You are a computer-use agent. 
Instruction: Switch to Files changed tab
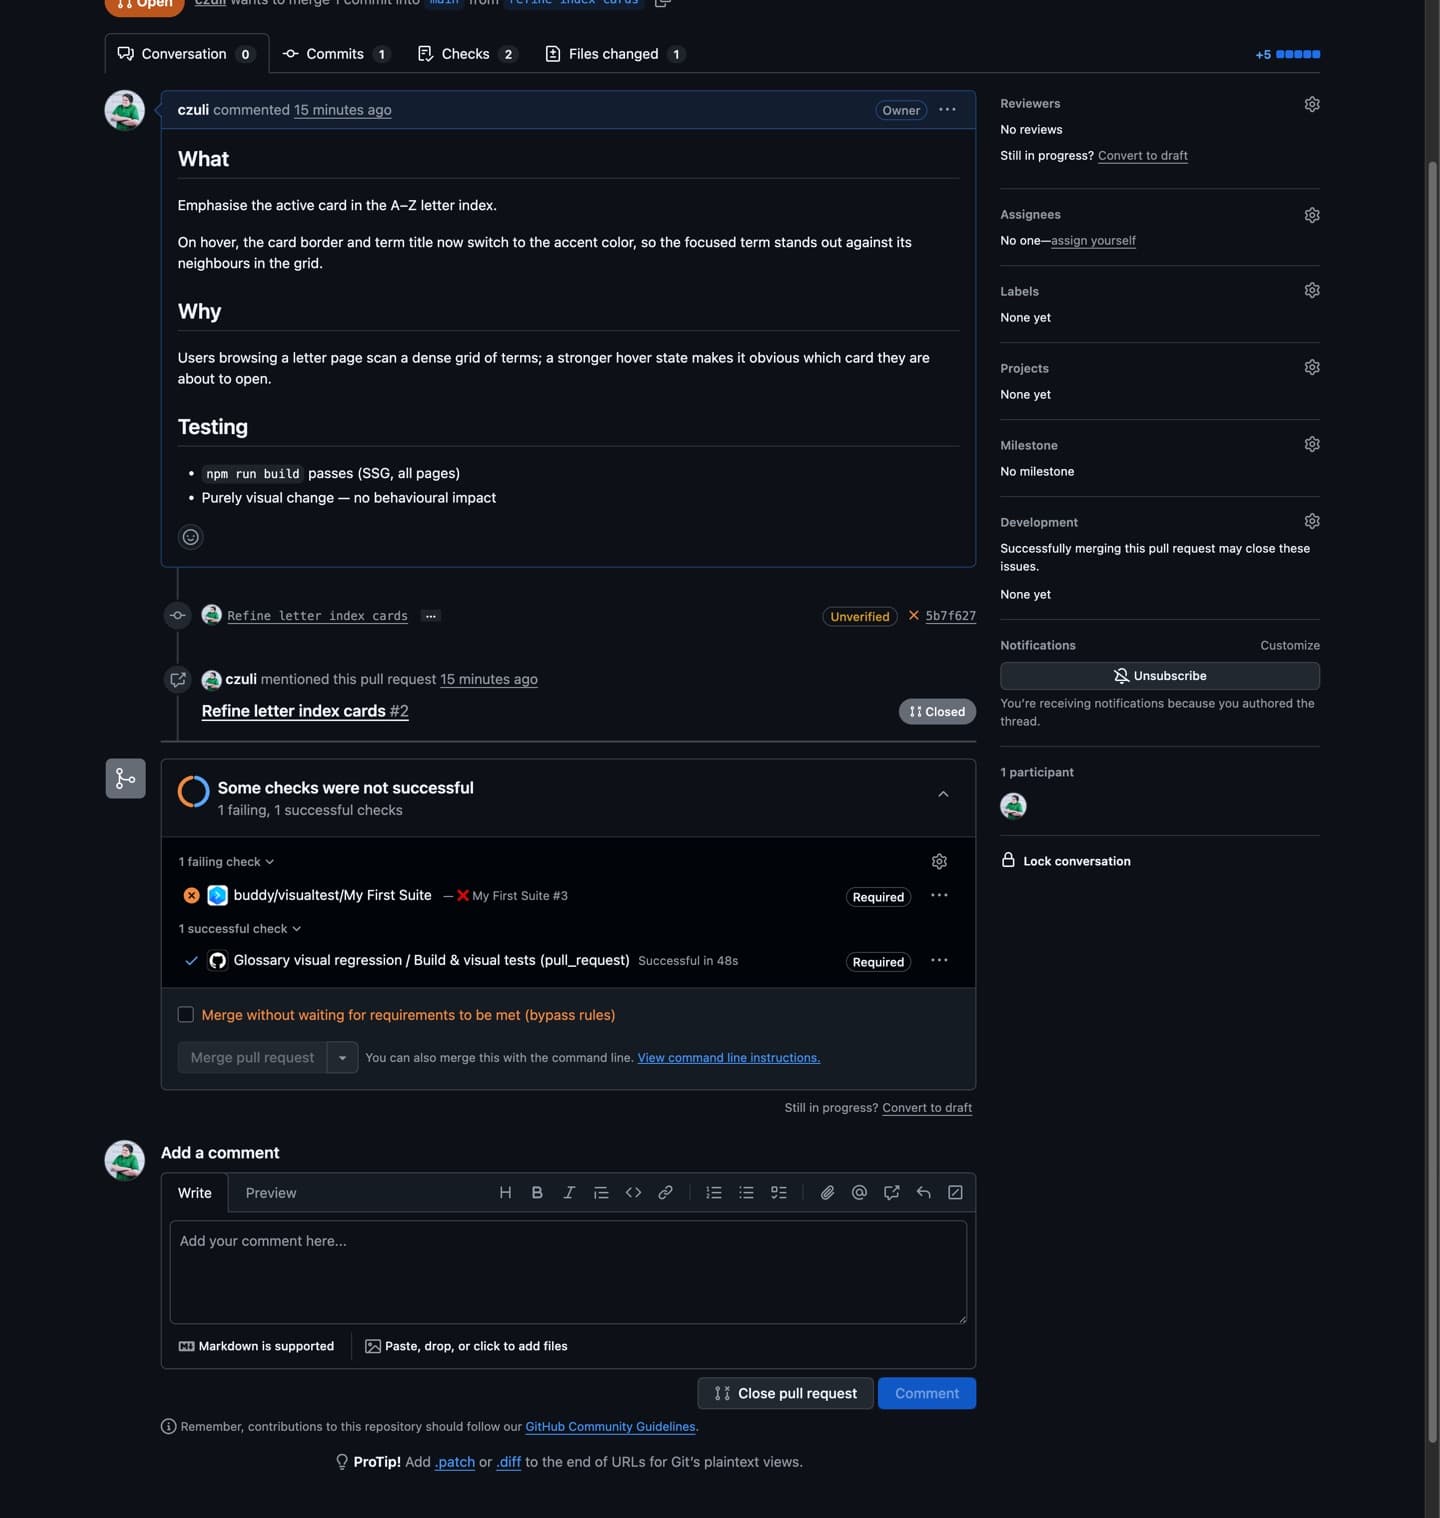coord(614,54)
